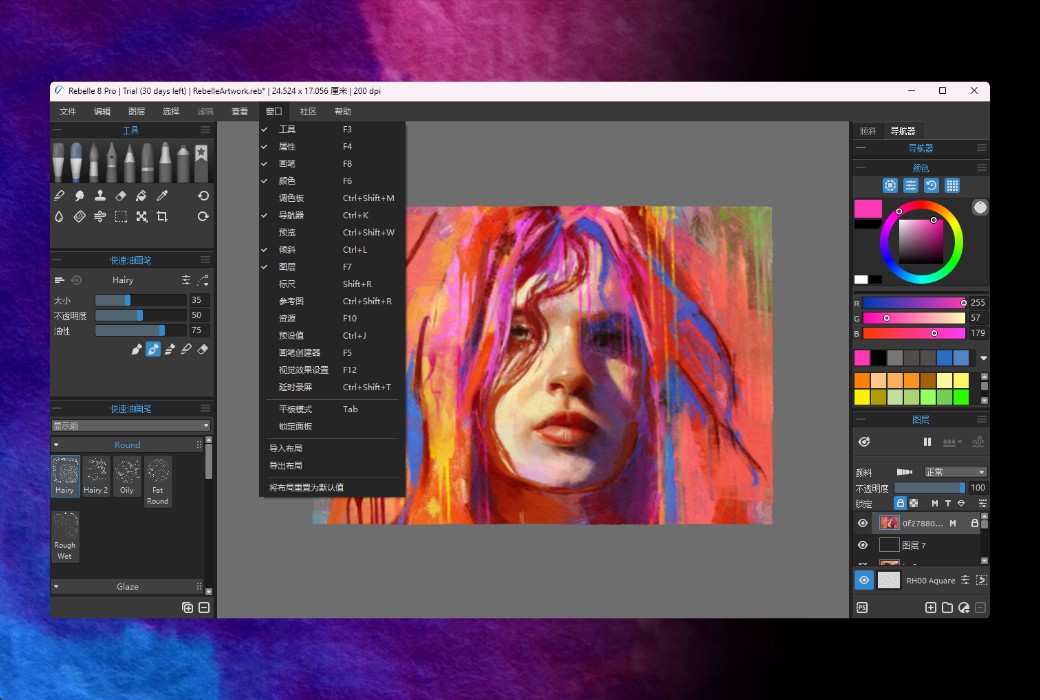This screenshot has height=700, width=1040.
Task: Pause diffusion with the pause icon
Action: [927, 442]
